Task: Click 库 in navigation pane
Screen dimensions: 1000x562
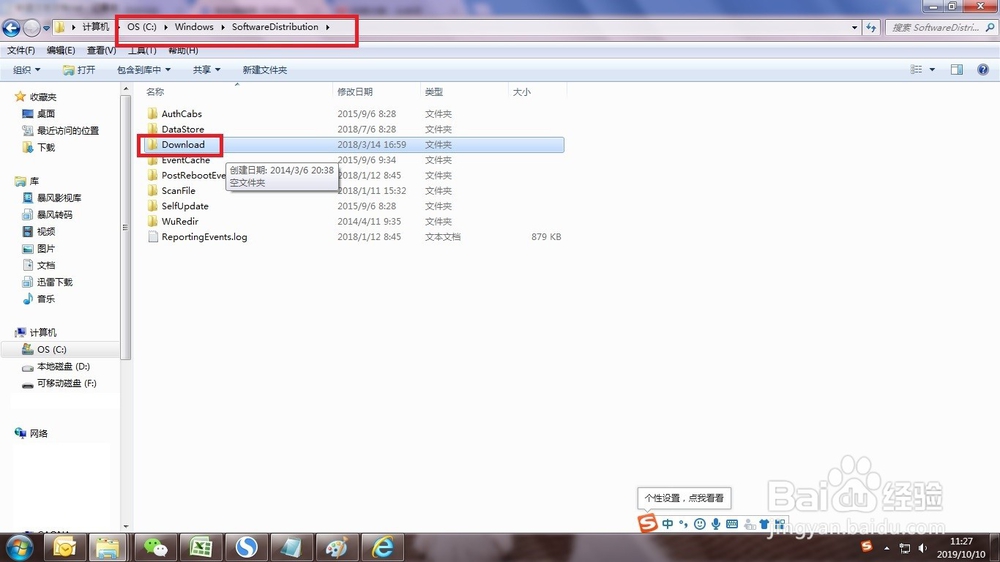Action: click(34, 181)
